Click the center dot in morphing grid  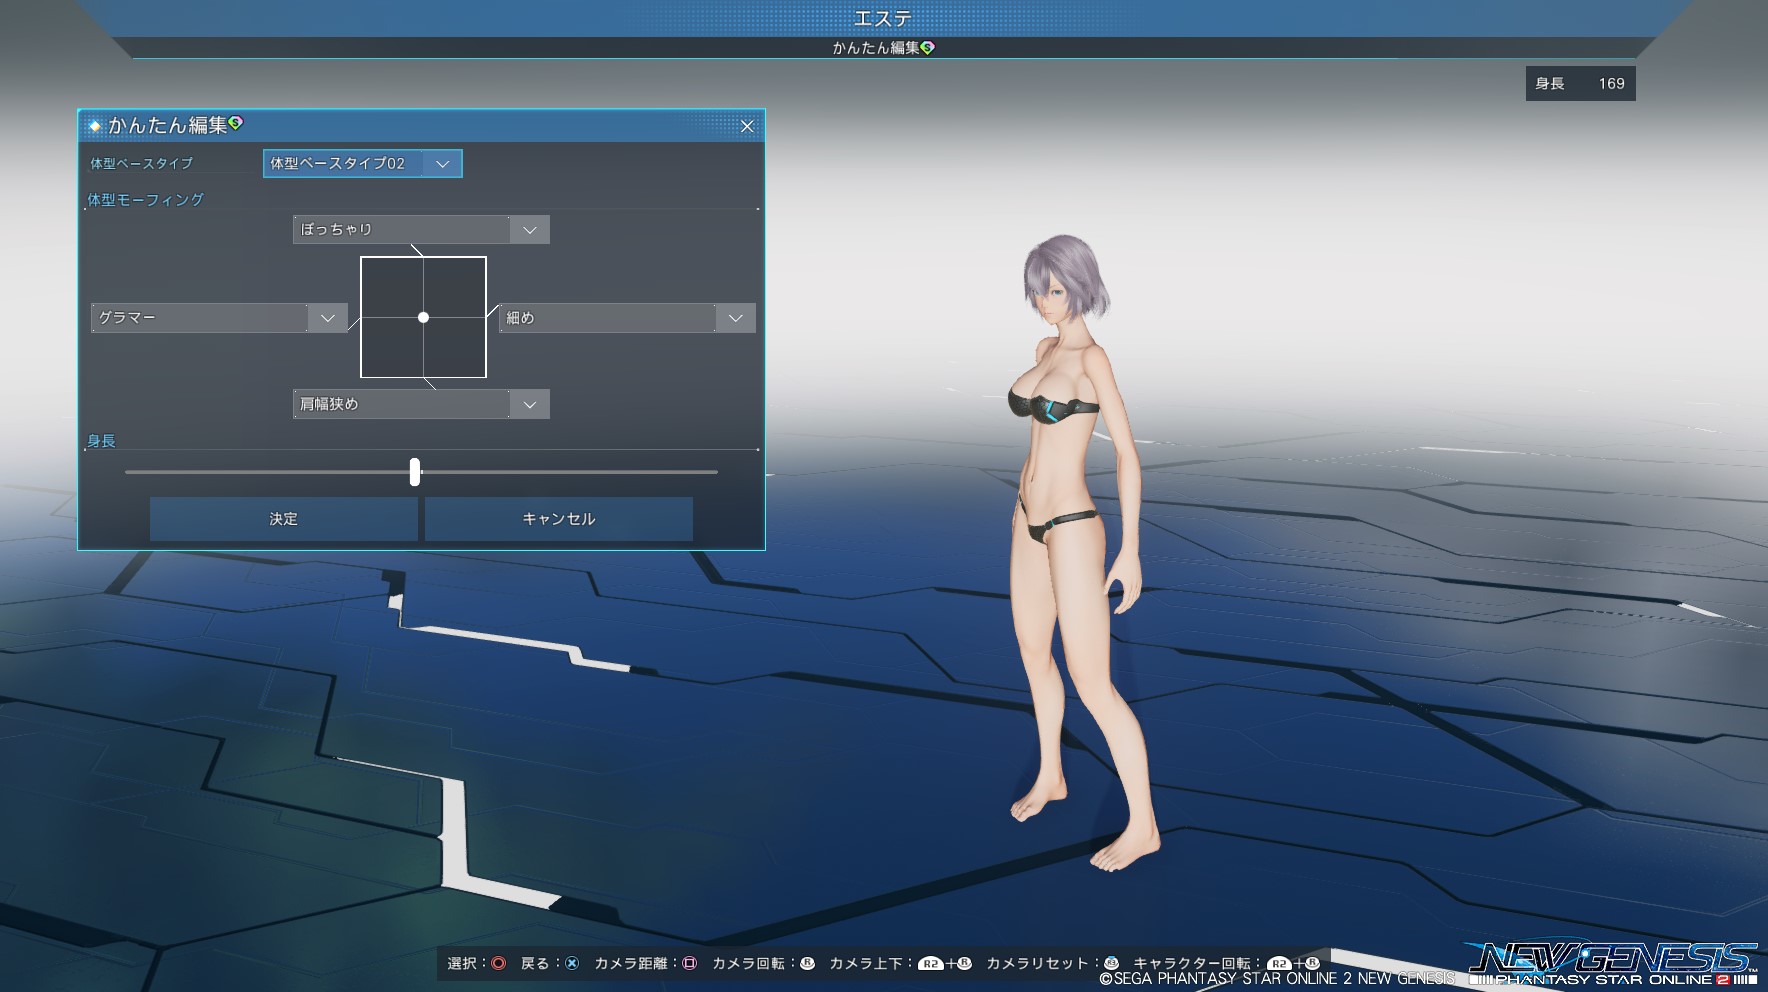tap(424, 317)
